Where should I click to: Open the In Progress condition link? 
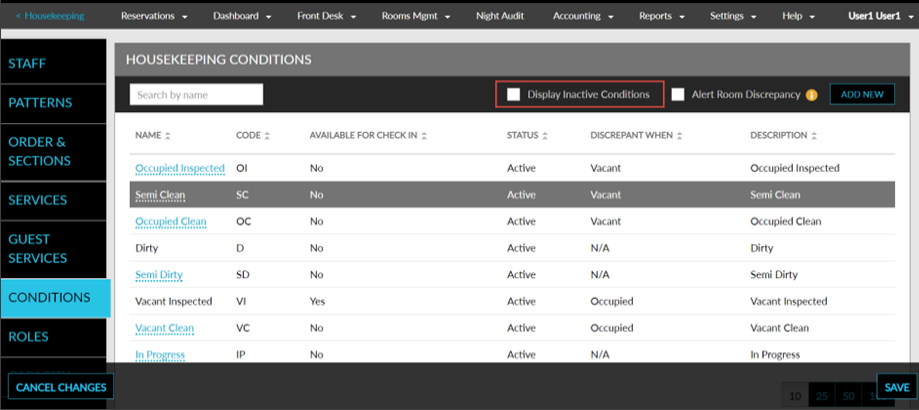click(160, 355)
